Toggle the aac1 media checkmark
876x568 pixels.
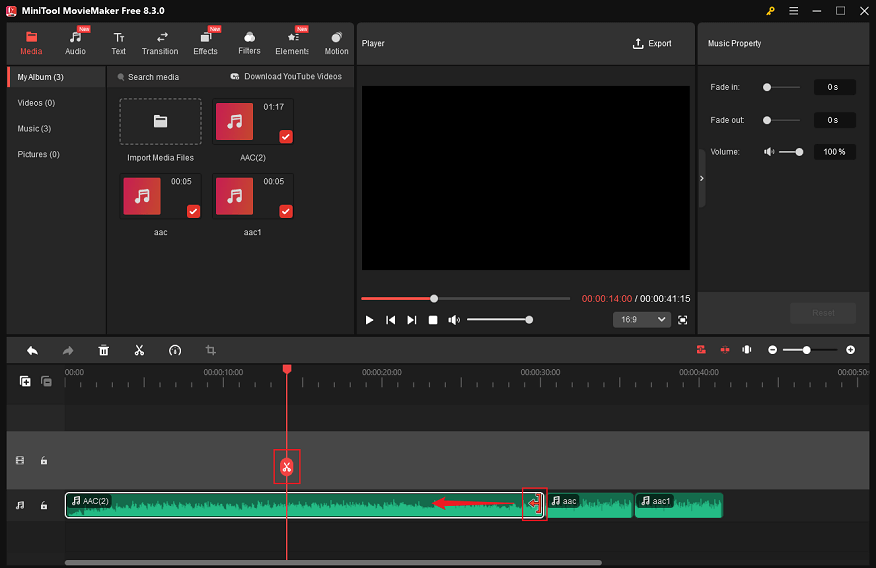(x=285, y=211)
